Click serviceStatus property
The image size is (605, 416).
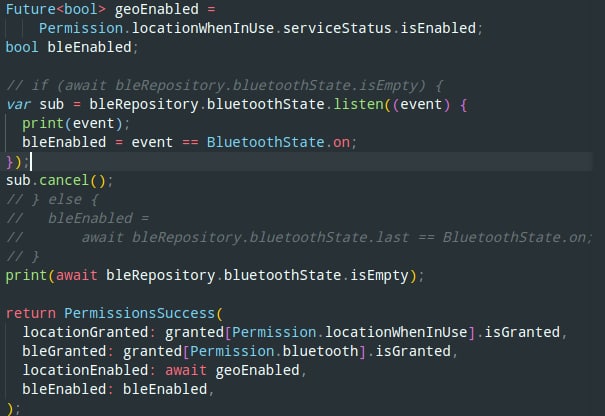click(337, 28)
